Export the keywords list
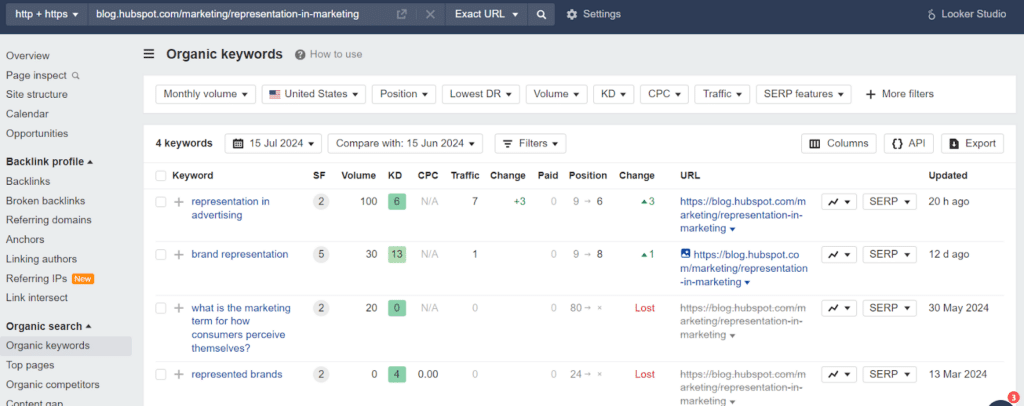 [x=972, y=144]
